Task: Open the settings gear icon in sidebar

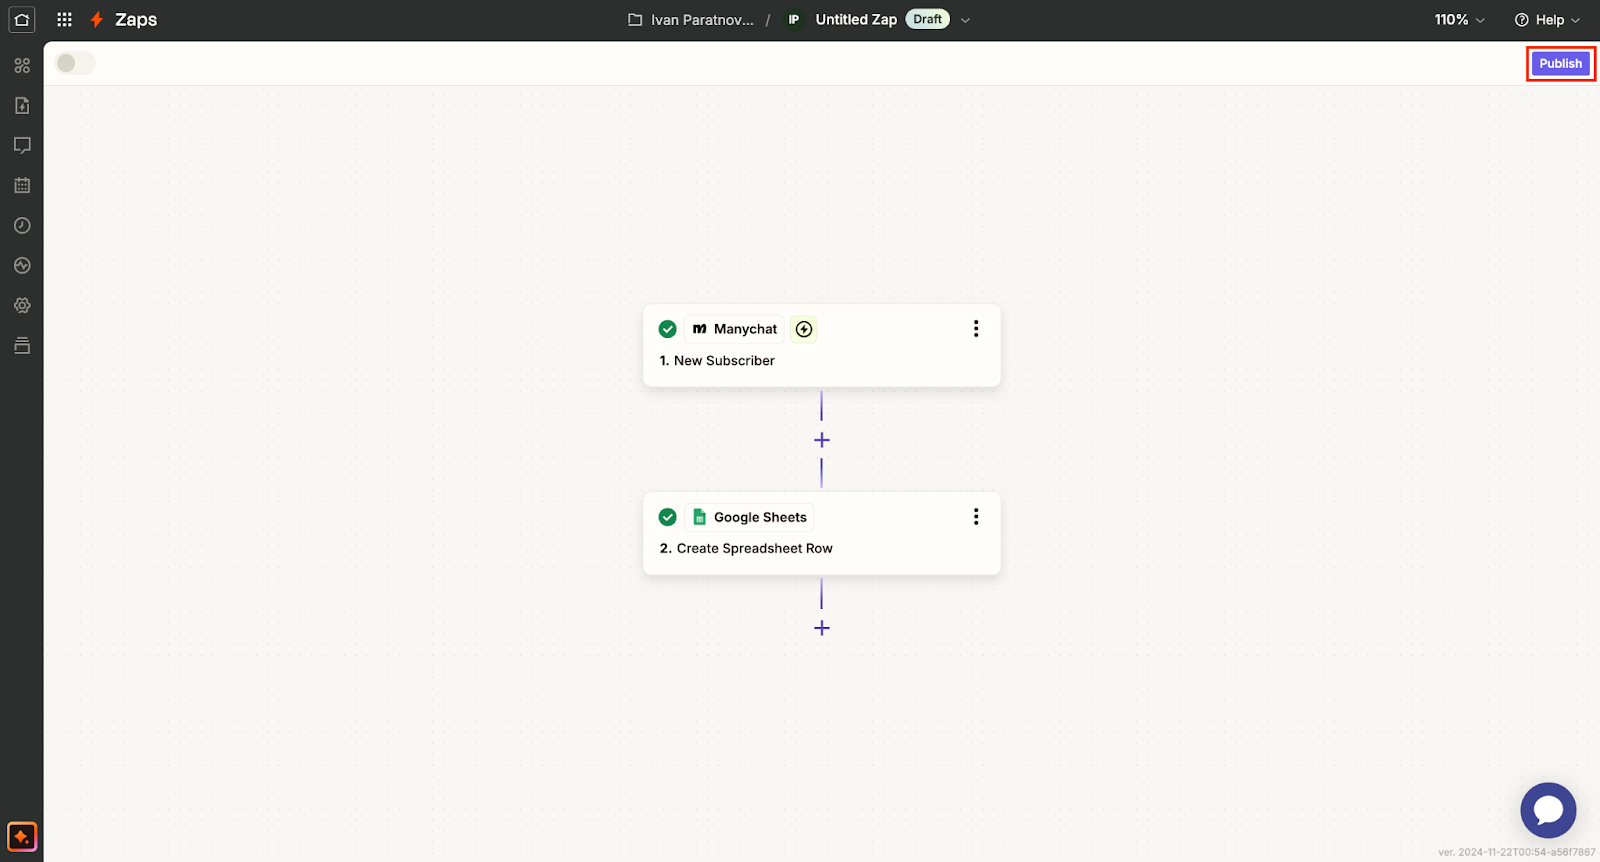Action: pos(22,306)
